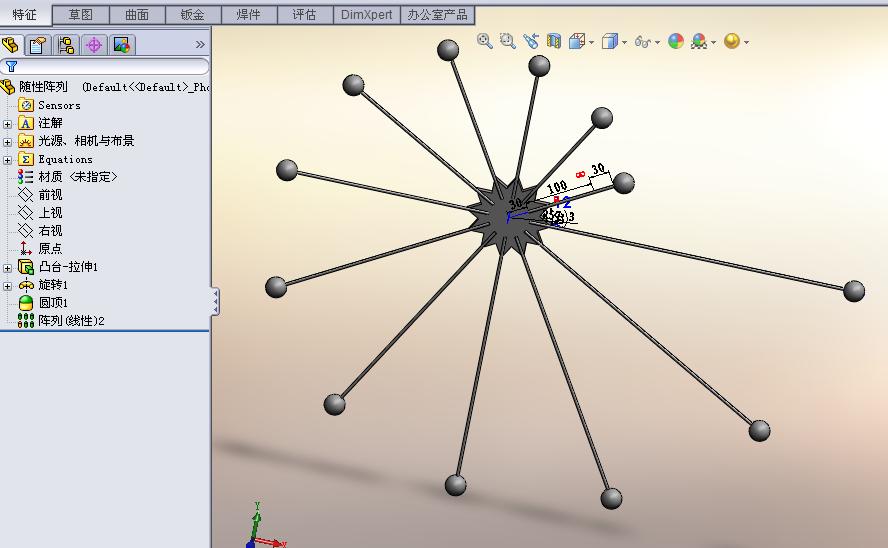Click the Equations sigma icon
Image resolution: width=888 pixels, height=548 pixels.
(x=26, y=159)
